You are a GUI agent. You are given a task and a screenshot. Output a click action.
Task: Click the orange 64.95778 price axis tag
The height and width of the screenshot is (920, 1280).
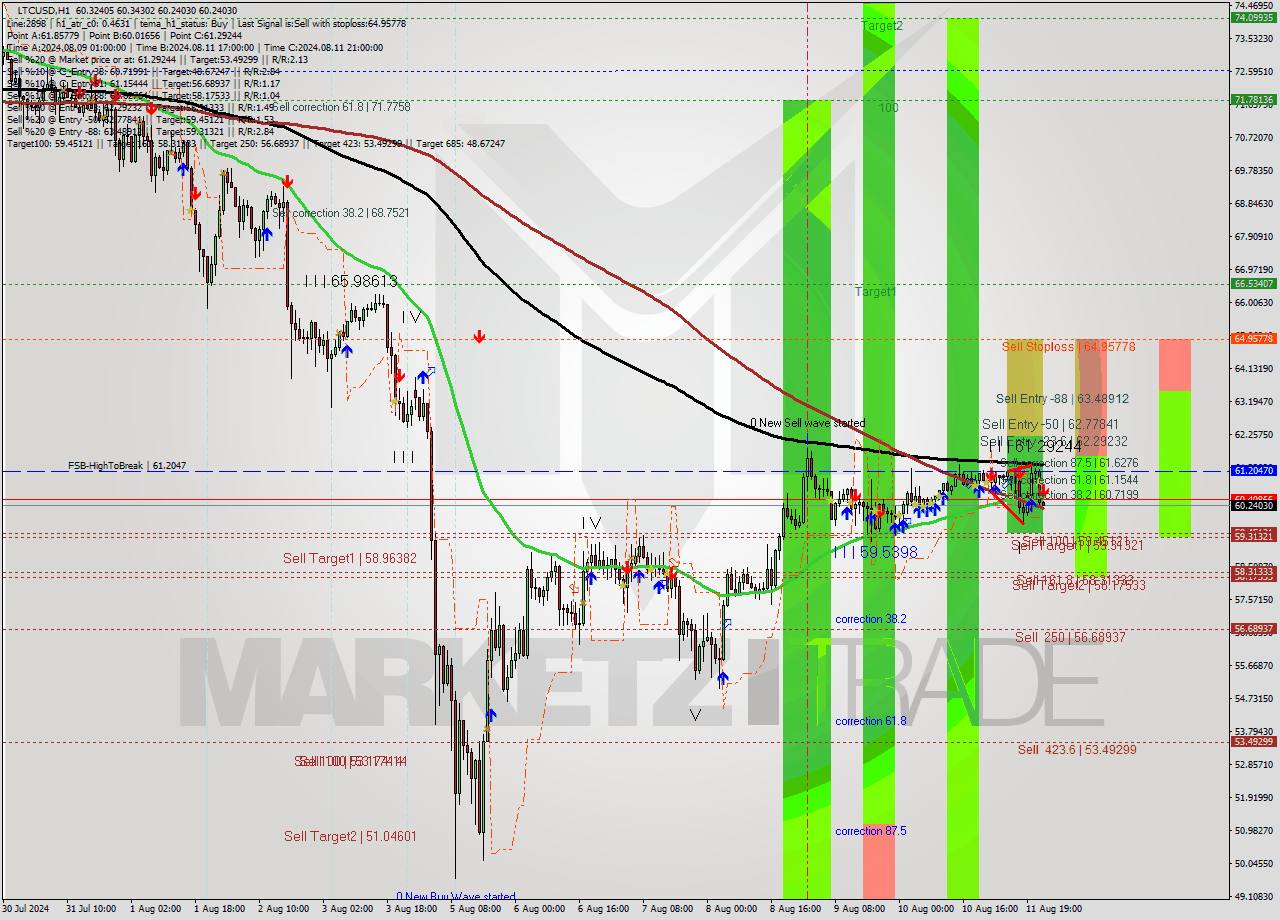[1253, 339]
